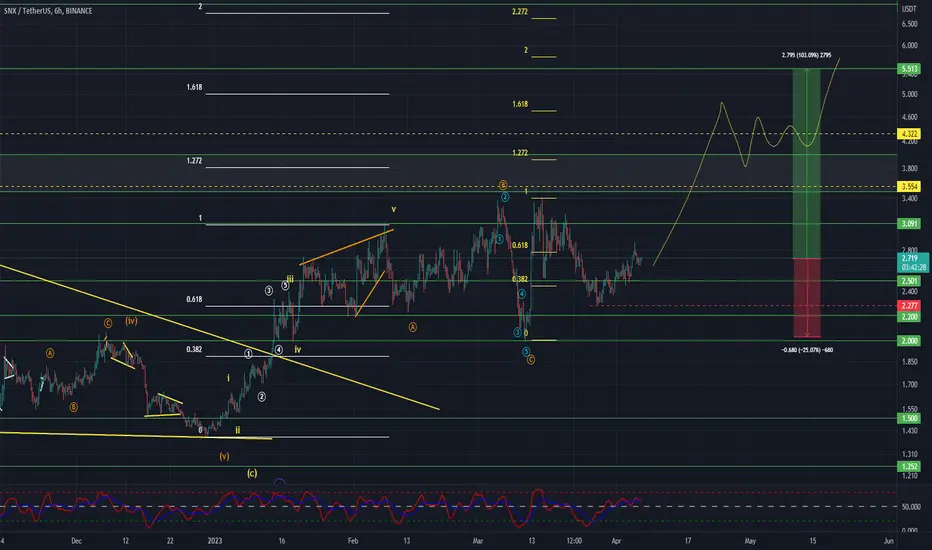Select the yellow 0.618 Fibonacci label
Screen dimensions: 932x550
519,246
